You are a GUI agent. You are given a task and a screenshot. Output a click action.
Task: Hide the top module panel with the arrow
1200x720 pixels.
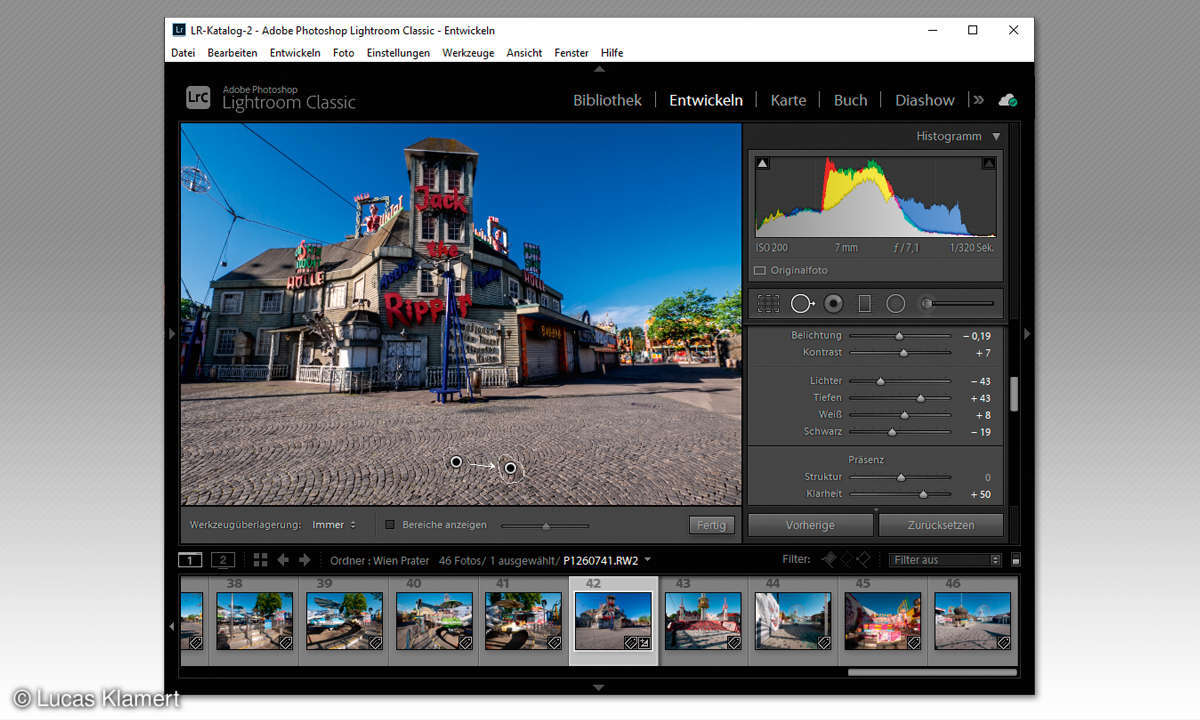(x=599, y=70)
